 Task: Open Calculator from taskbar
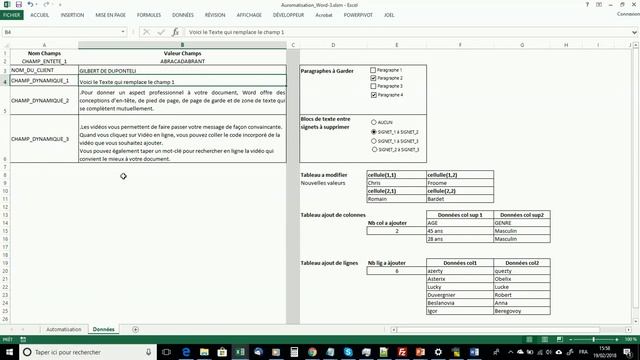[294, 352]
